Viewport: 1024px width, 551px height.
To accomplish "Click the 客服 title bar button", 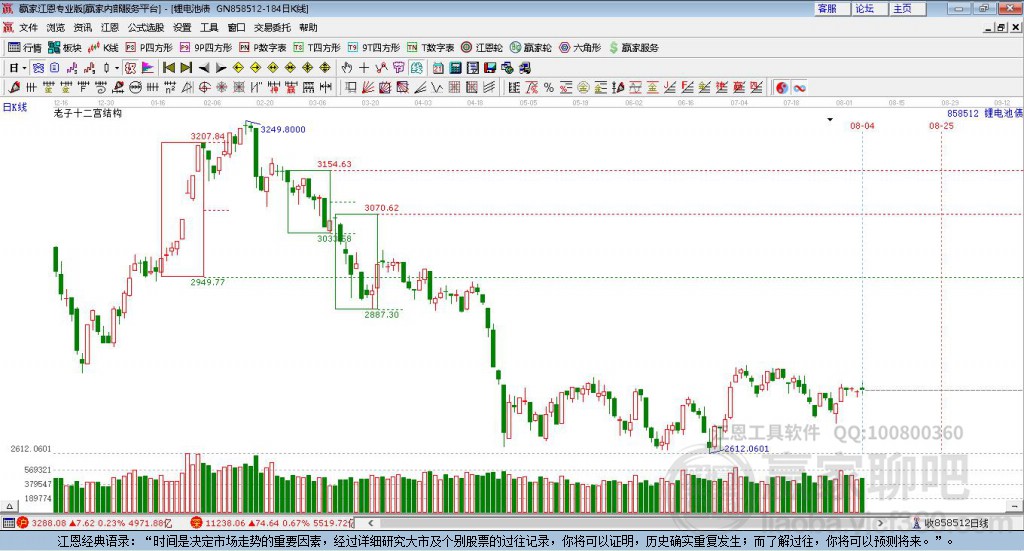I will 832,8.
